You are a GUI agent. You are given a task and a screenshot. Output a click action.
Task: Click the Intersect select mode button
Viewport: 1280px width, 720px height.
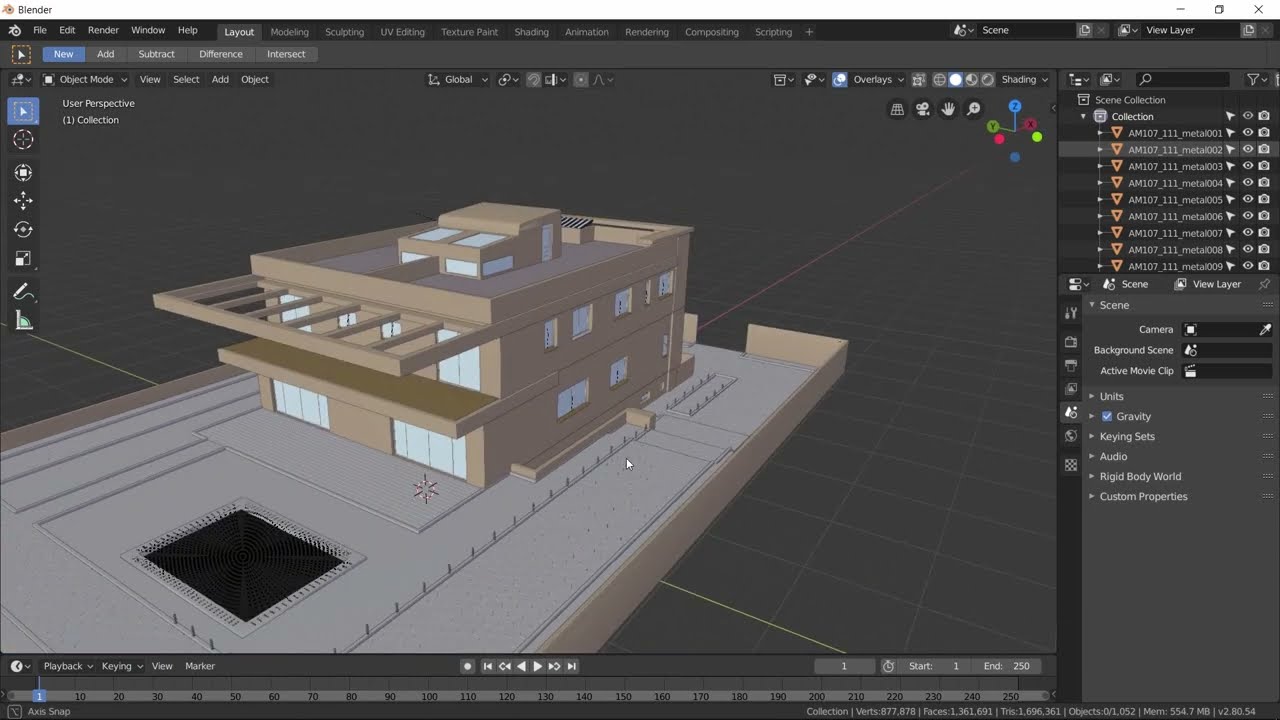point(286,54)
